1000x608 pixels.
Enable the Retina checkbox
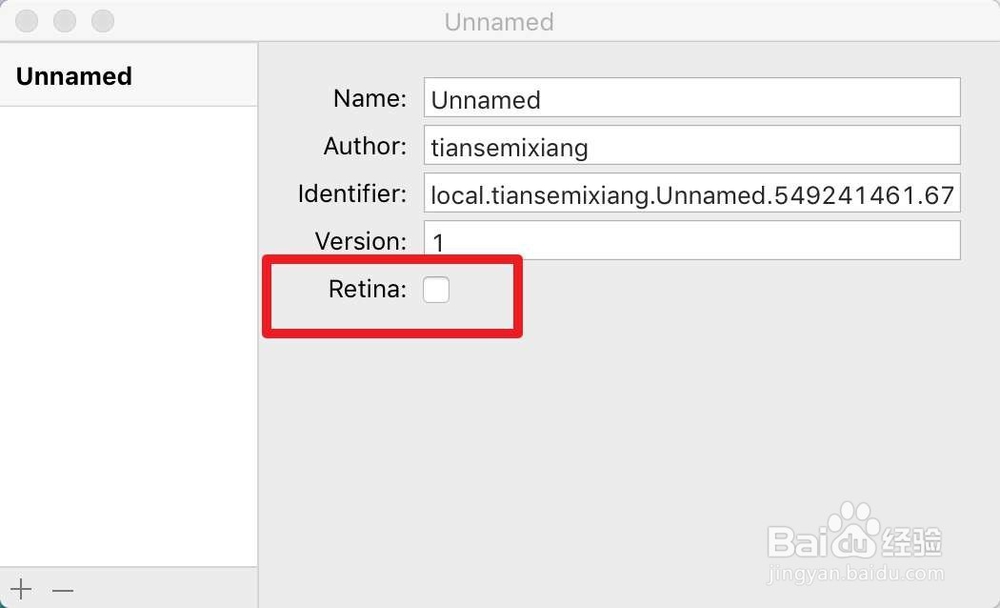click(436, 290)
